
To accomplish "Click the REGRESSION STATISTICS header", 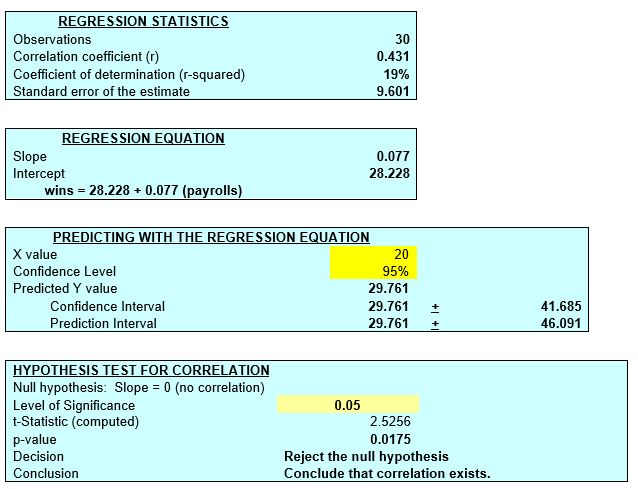I will [x=143, y=21].
